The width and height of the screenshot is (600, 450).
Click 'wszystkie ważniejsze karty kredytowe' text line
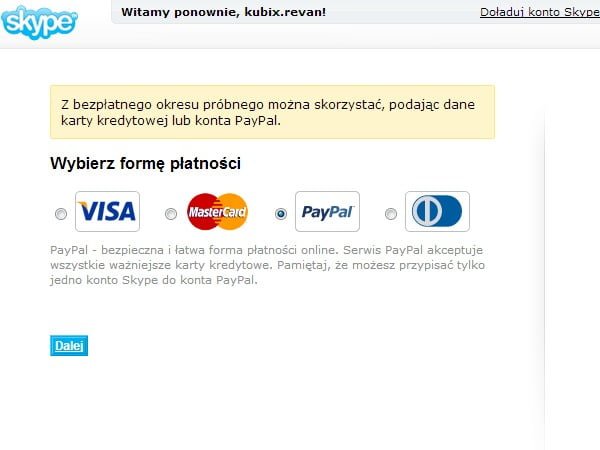point(161,265)
